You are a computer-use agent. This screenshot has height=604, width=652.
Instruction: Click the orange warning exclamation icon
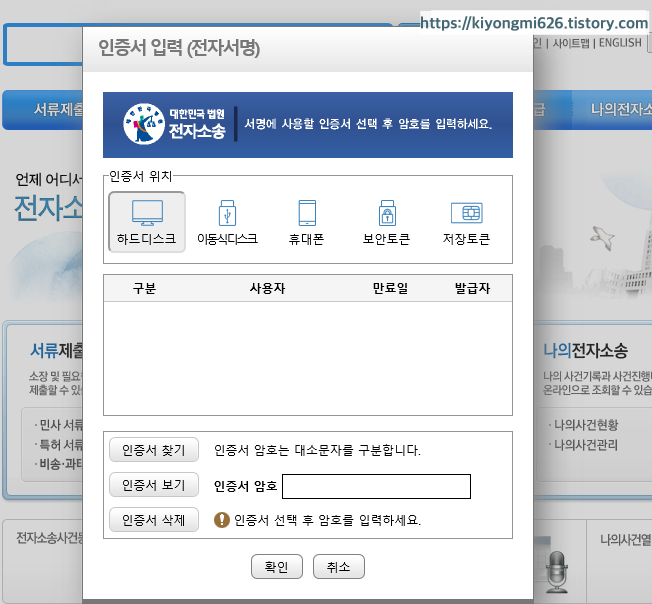click(x=222, y=520)
